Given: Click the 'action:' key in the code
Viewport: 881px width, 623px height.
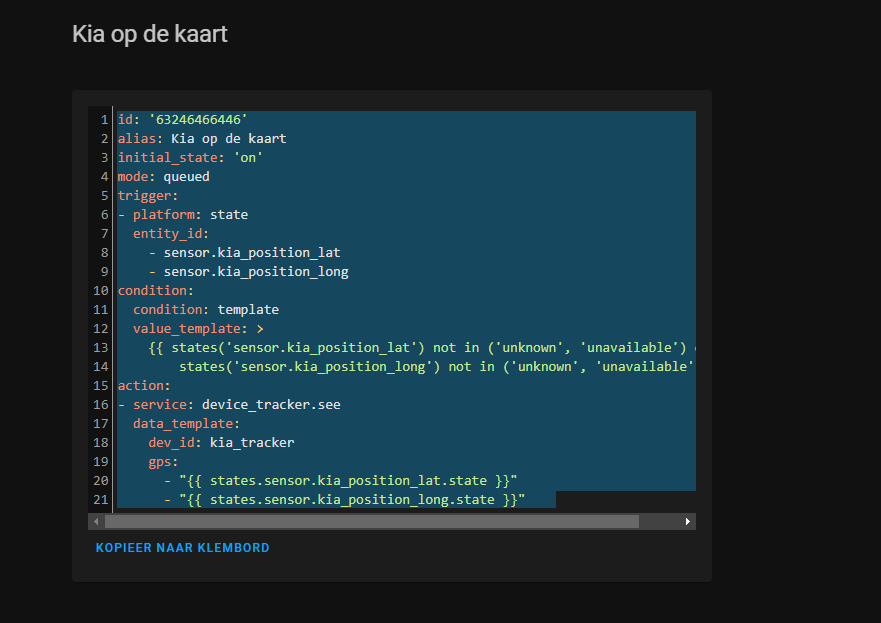Looking at the screenshot, I should pyautogui.click(x=144, y=386).
